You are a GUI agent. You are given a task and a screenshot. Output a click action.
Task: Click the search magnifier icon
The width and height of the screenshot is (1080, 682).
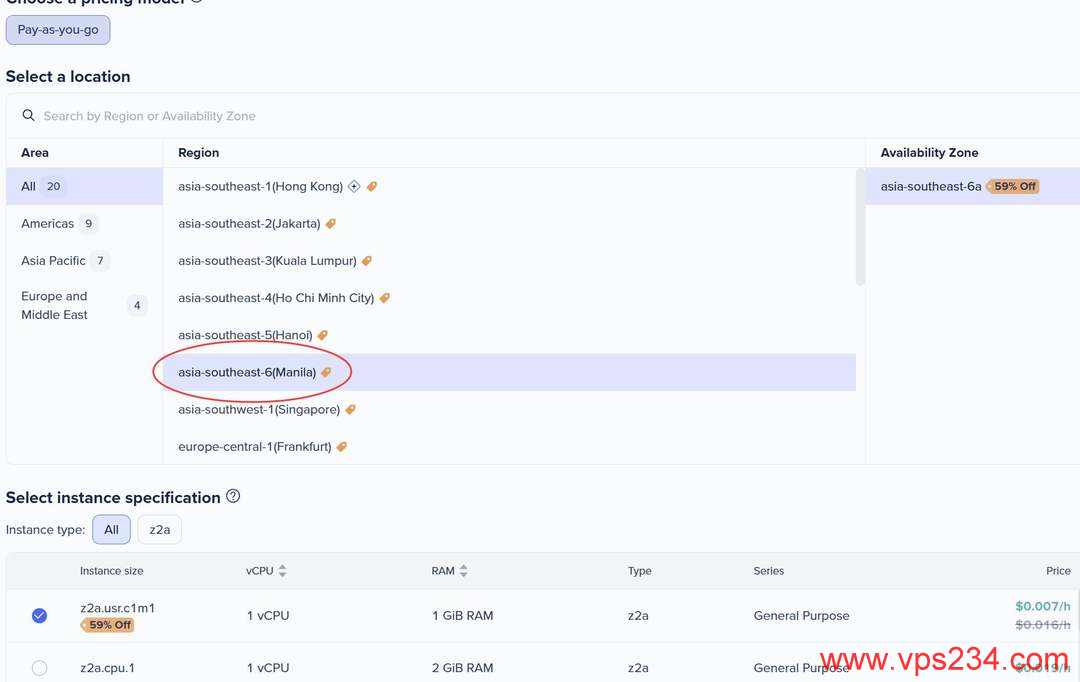tap(29, 116)
